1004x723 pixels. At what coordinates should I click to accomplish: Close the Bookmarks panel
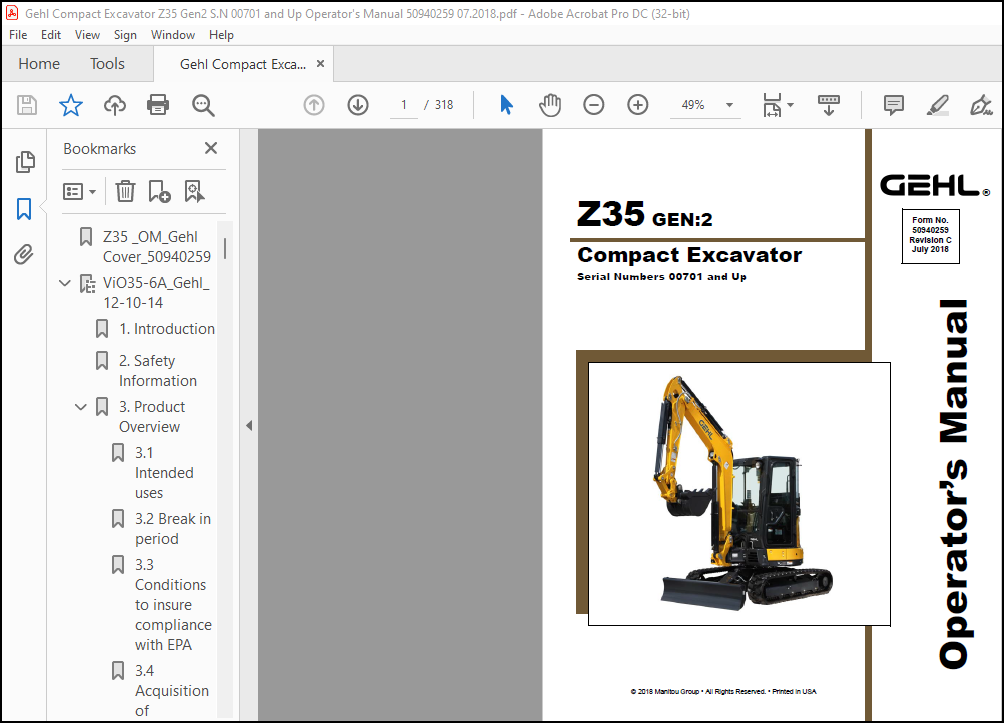click(211, 149)
